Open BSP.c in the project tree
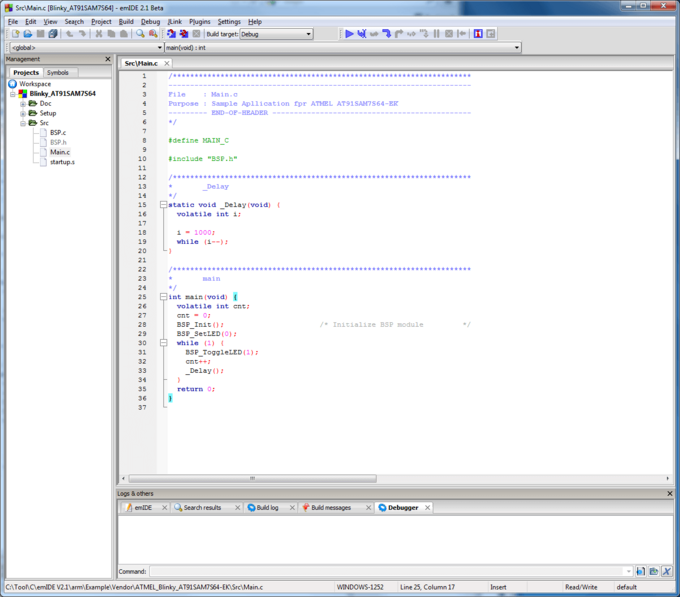 [57, 133]
